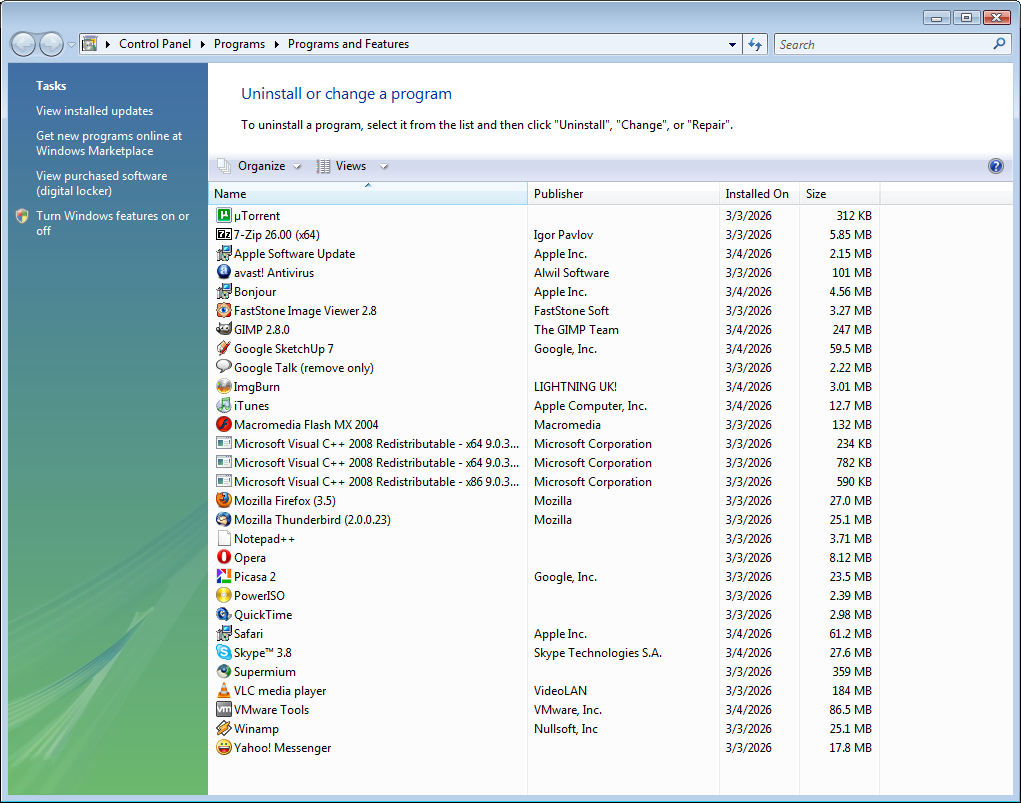
Task: Go to Programs breadcrumb
Action: tap(239, 44)
